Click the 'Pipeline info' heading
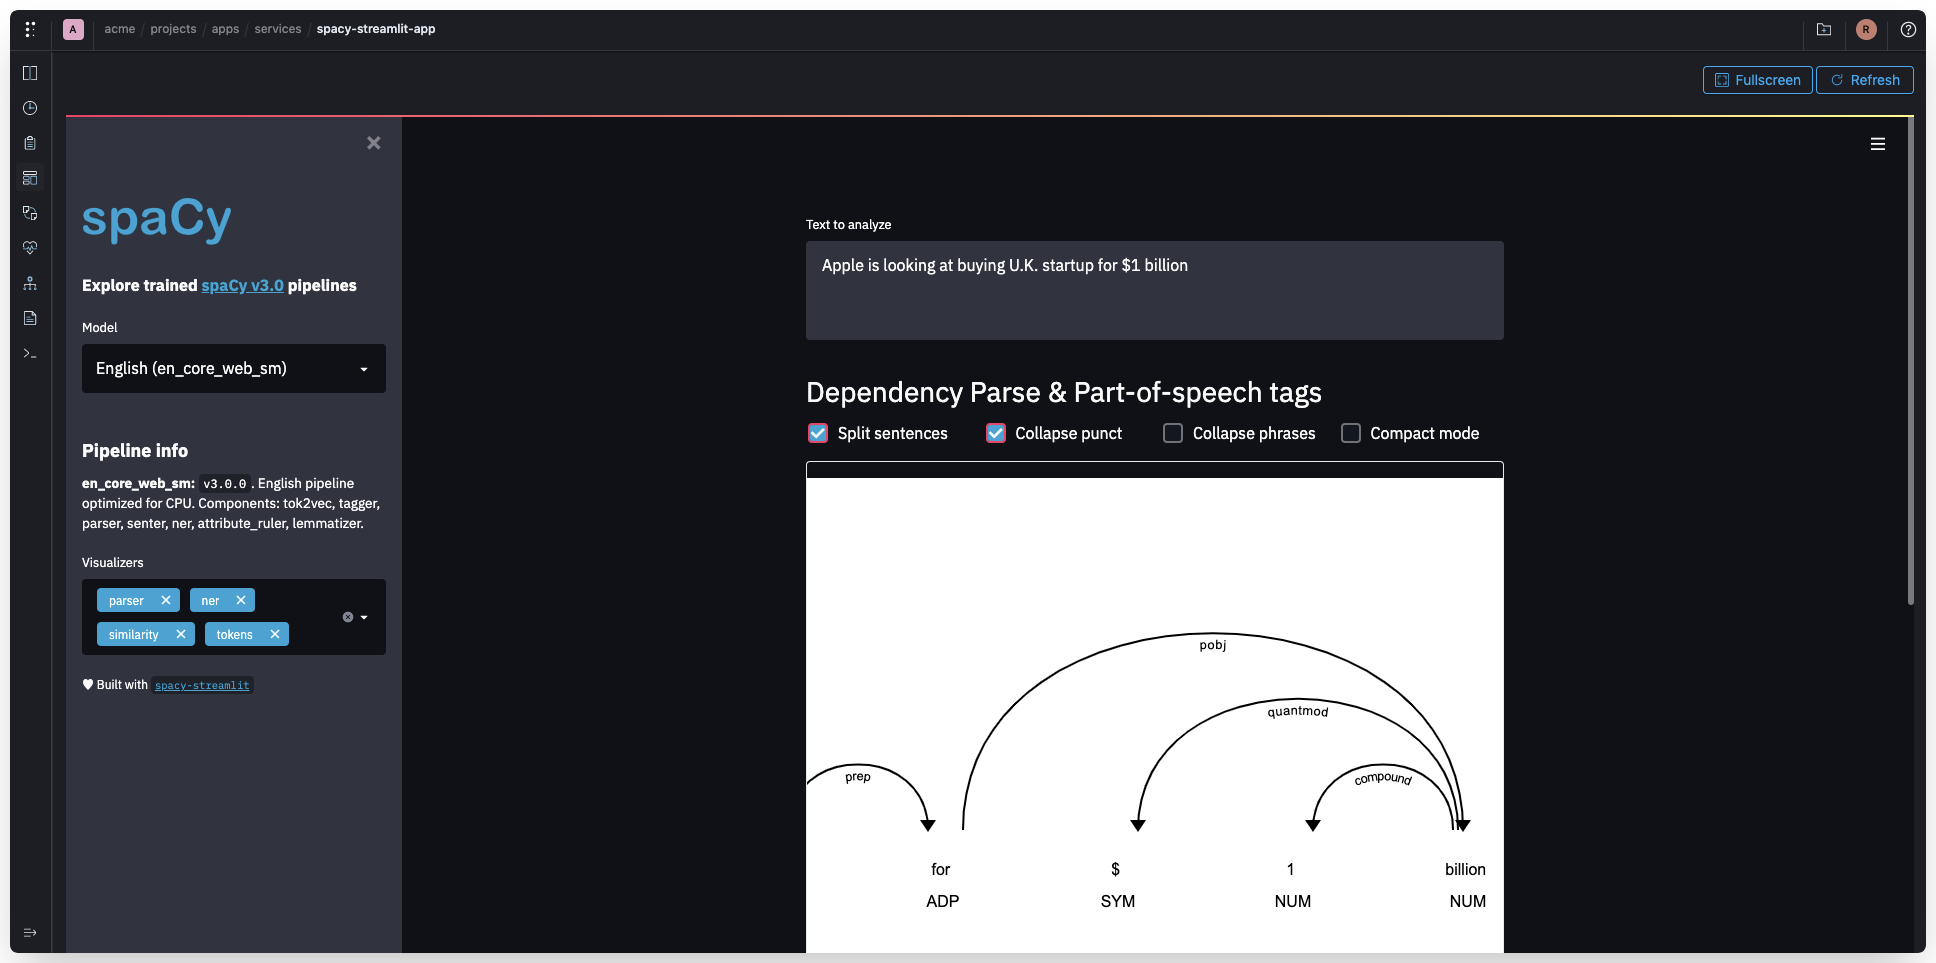The width and height of the screenshot is (1936, 963). (x=135, y=450)
